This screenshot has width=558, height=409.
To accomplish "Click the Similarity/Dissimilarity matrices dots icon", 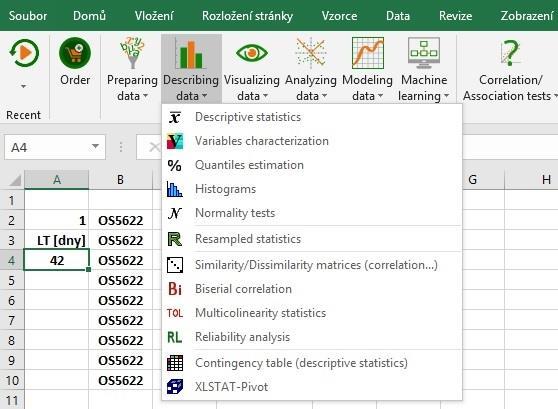I will [x=175, y=265].
